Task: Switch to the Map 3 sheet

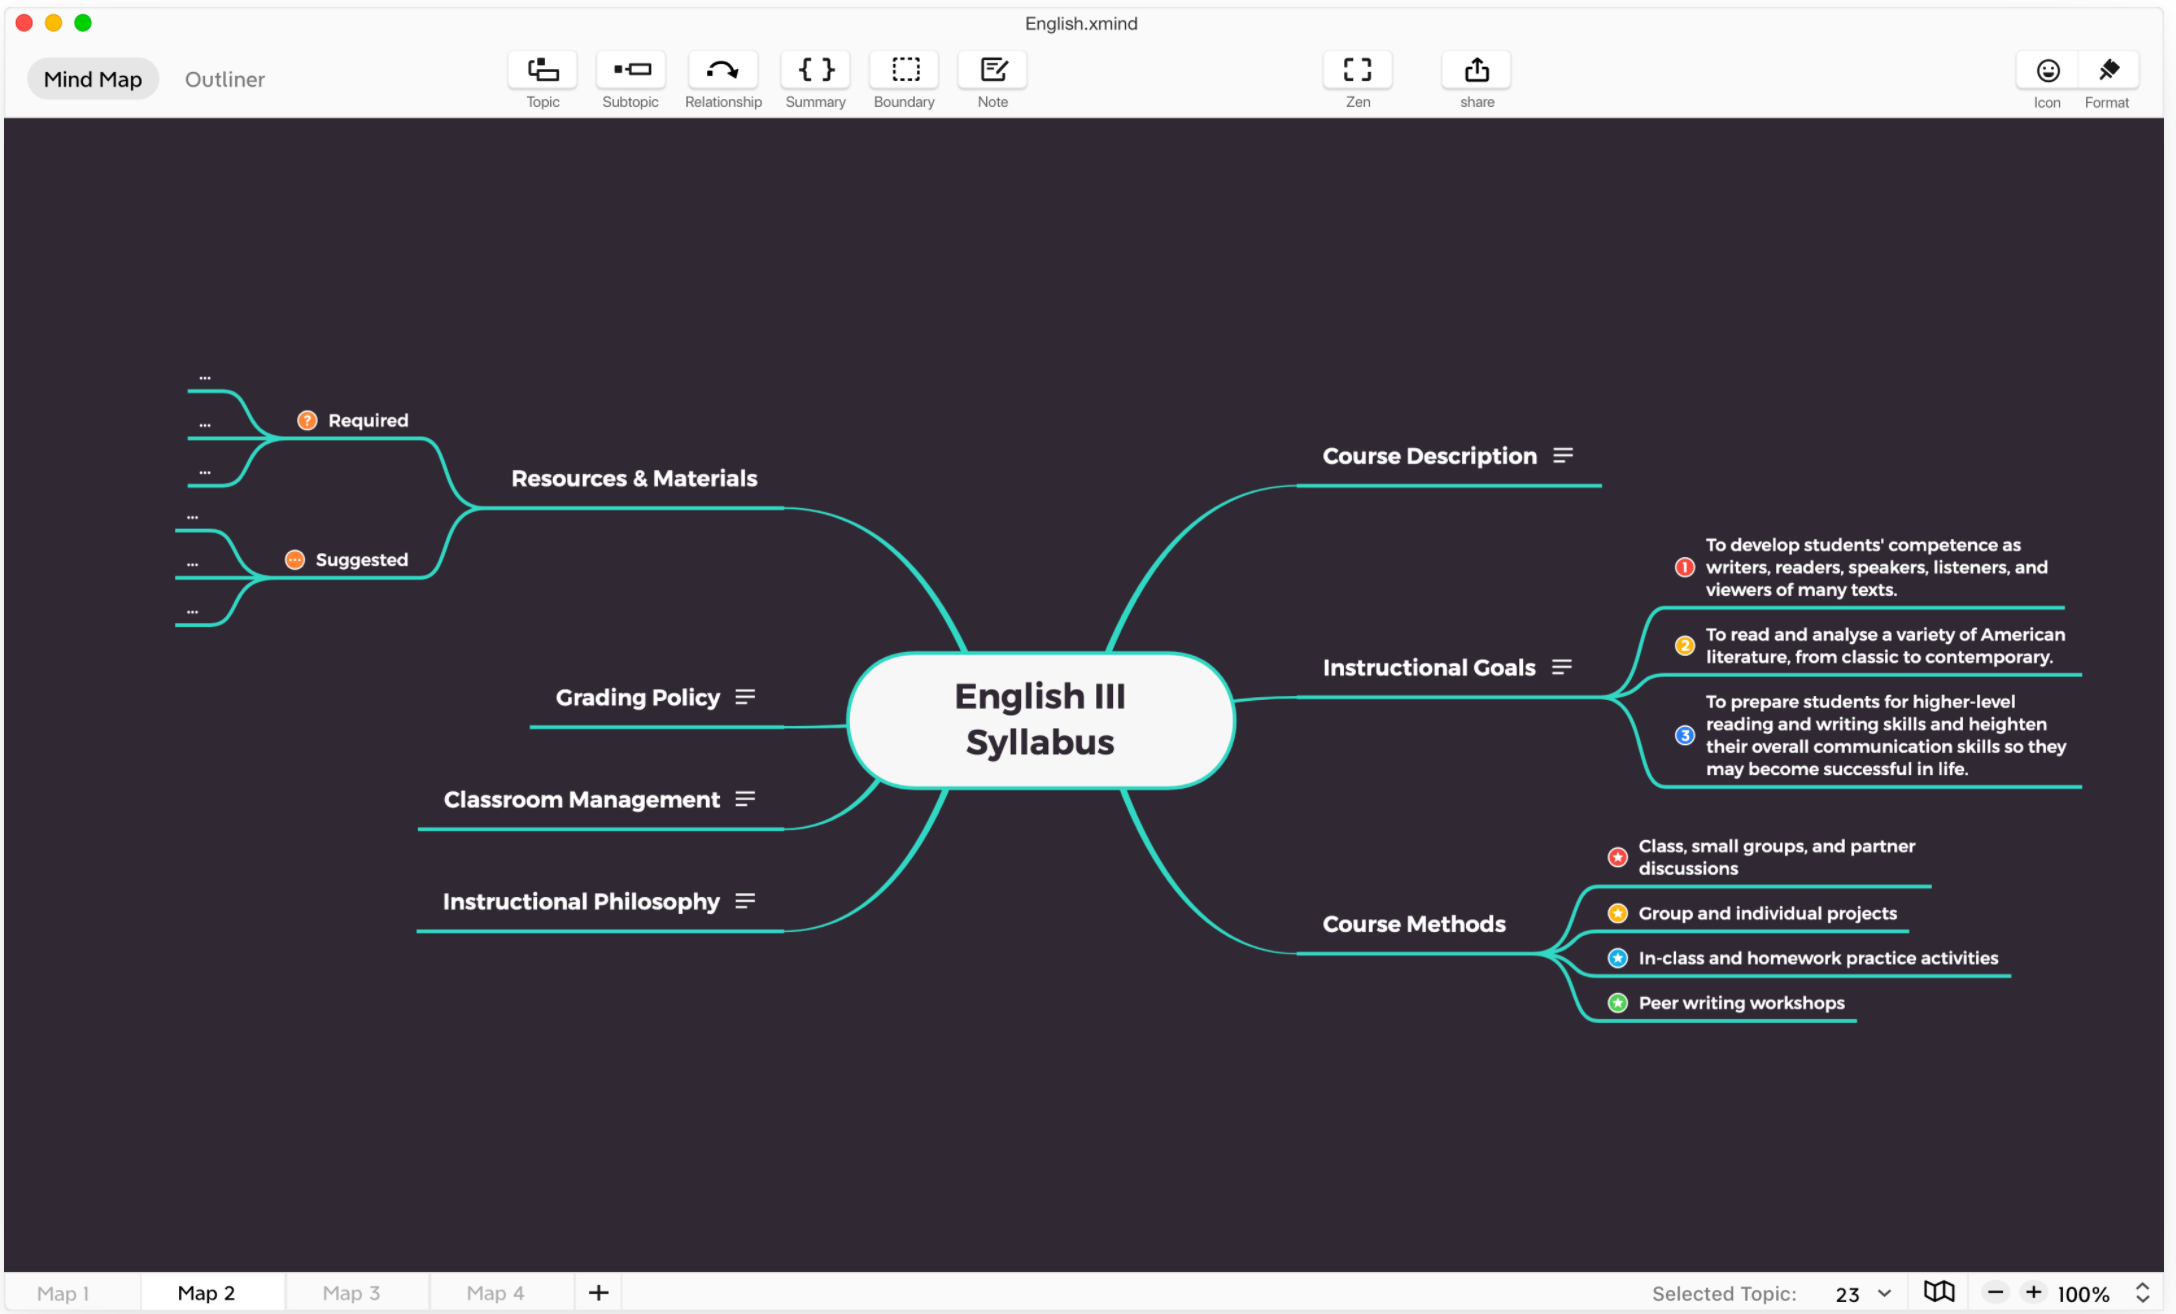Action: click(x=351, y=1293)
